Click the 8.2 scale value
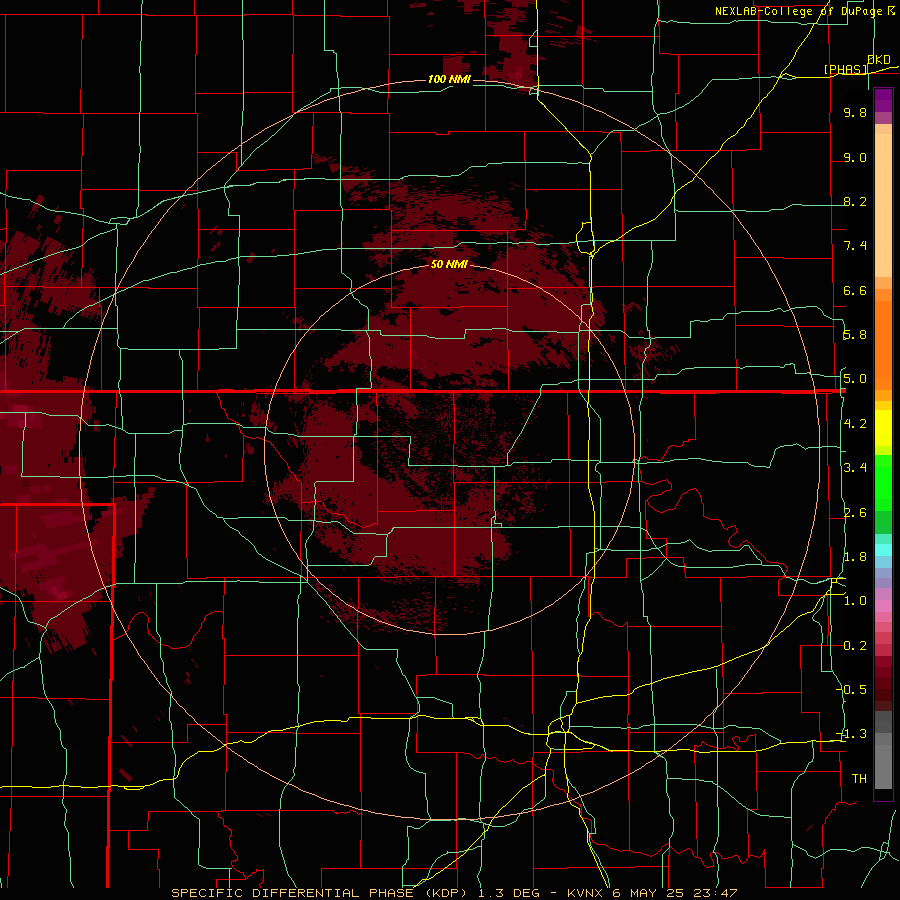This screenshot has height=900, width=900. coord(855,201)
